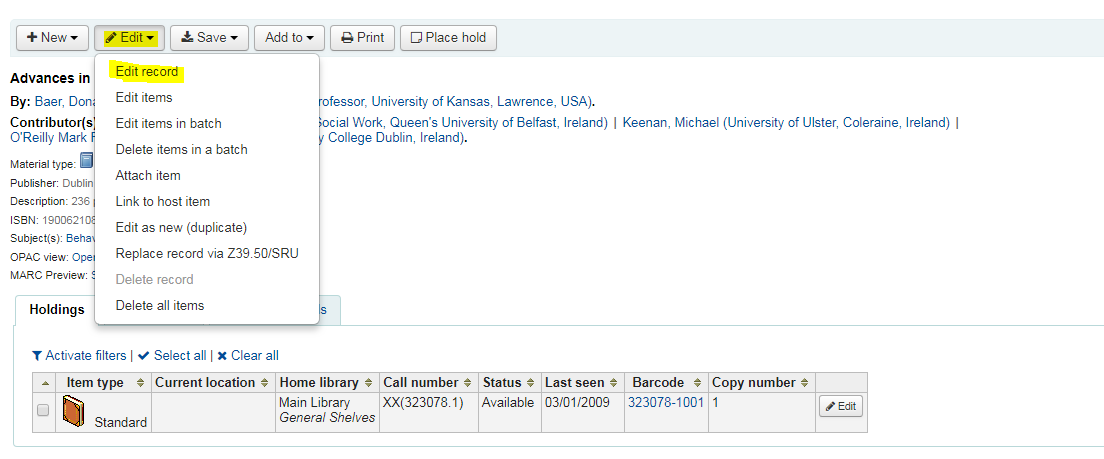Image resolution: width=1104 pixels, height=459 pixels.
Task: Open barcode link 323078-1001
Action: coord(665,403)
